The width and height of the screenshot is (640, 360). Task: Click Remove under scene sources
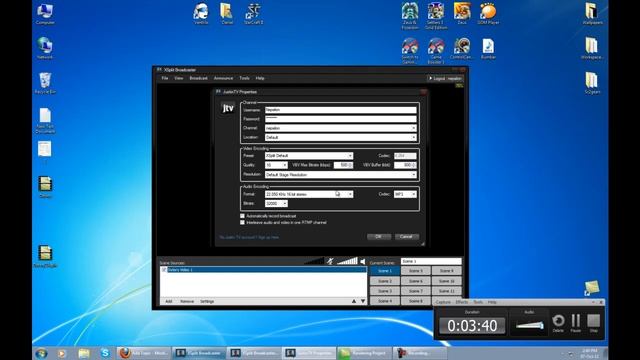(x=187, y=301)
